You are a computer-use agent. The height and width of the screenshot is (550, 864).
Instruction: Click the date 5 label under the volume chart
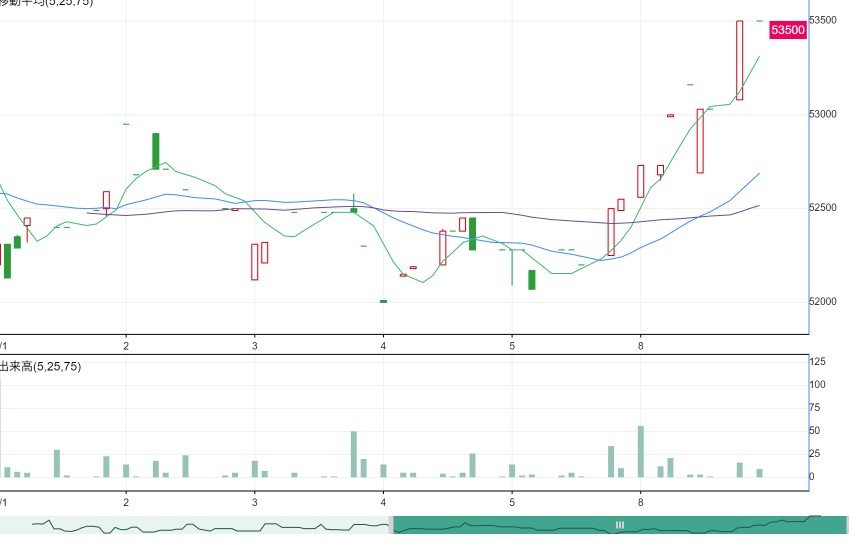click(512, 503)
